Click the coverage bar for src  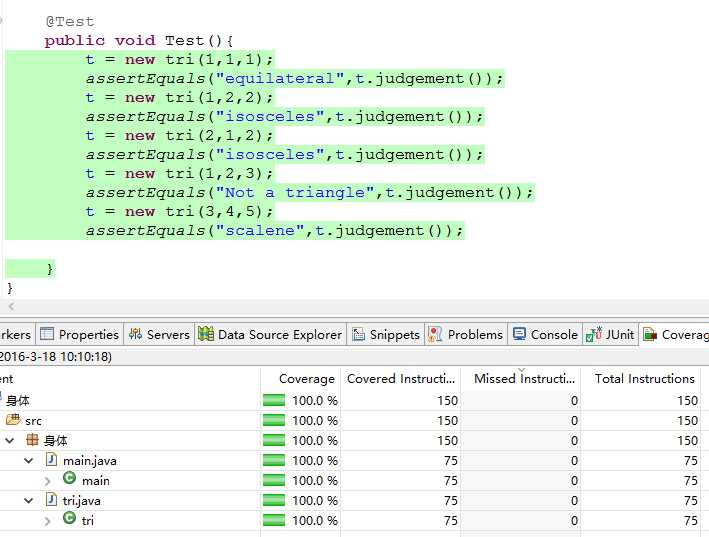click(x=274, y=420)
